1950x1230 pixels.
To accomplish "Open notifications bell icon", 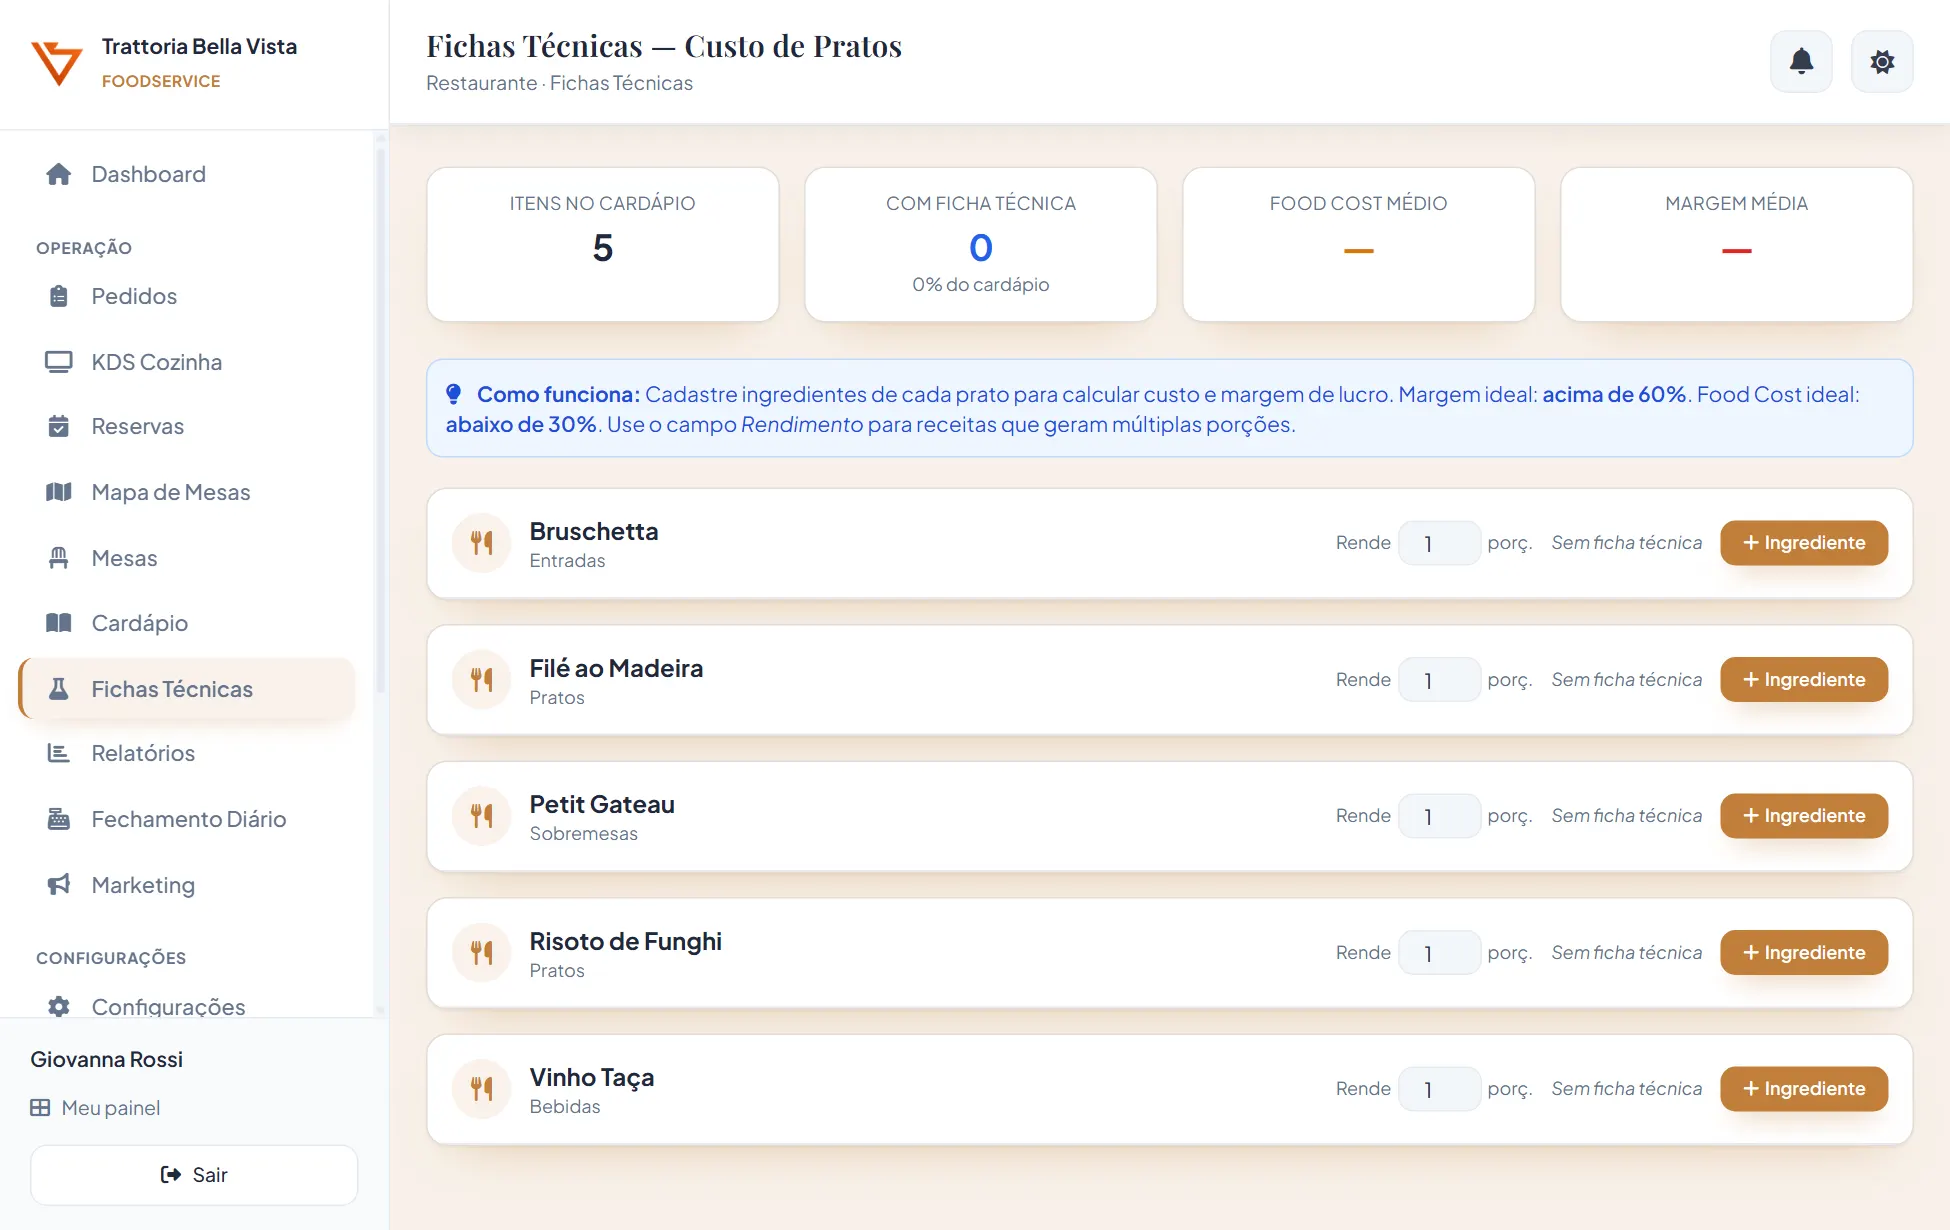I will point(1801,62).
